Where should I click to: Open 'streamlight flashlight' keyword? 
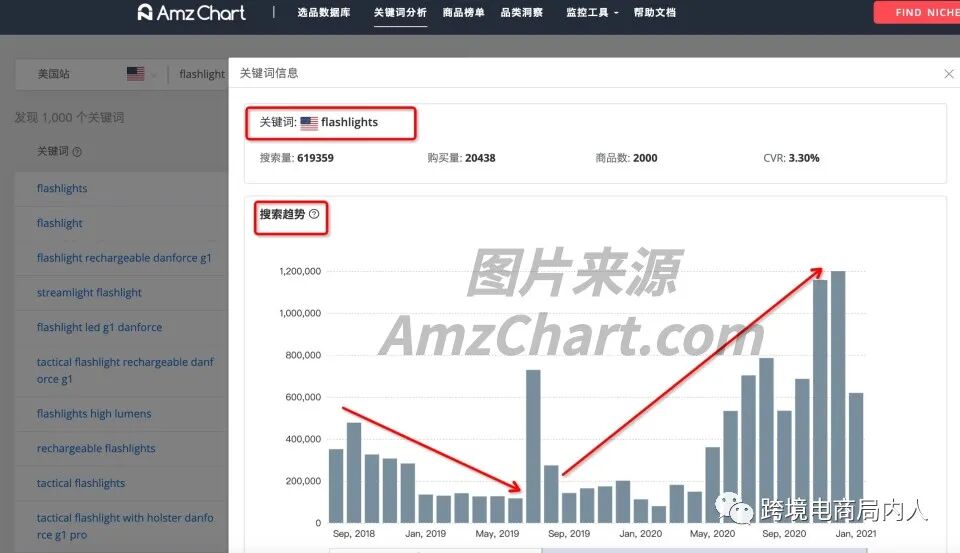click(89, 293)
